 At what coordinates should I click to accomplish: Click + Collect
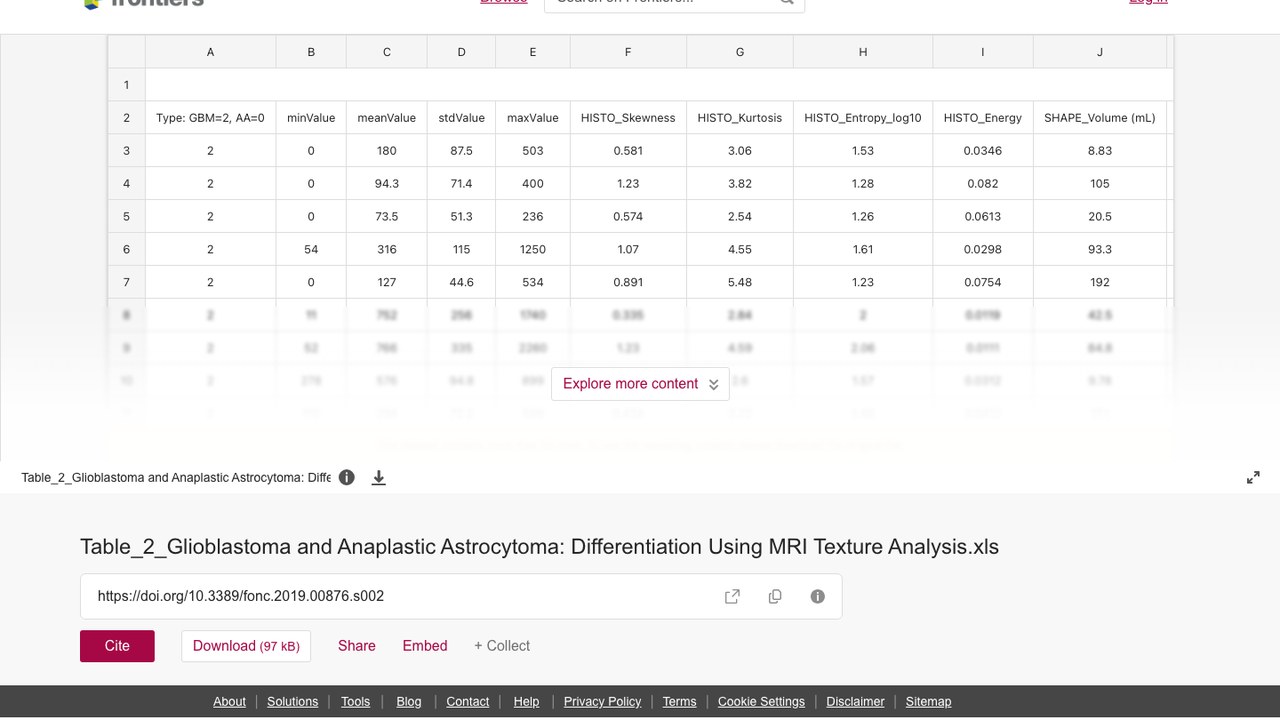(x=502, y=646)
